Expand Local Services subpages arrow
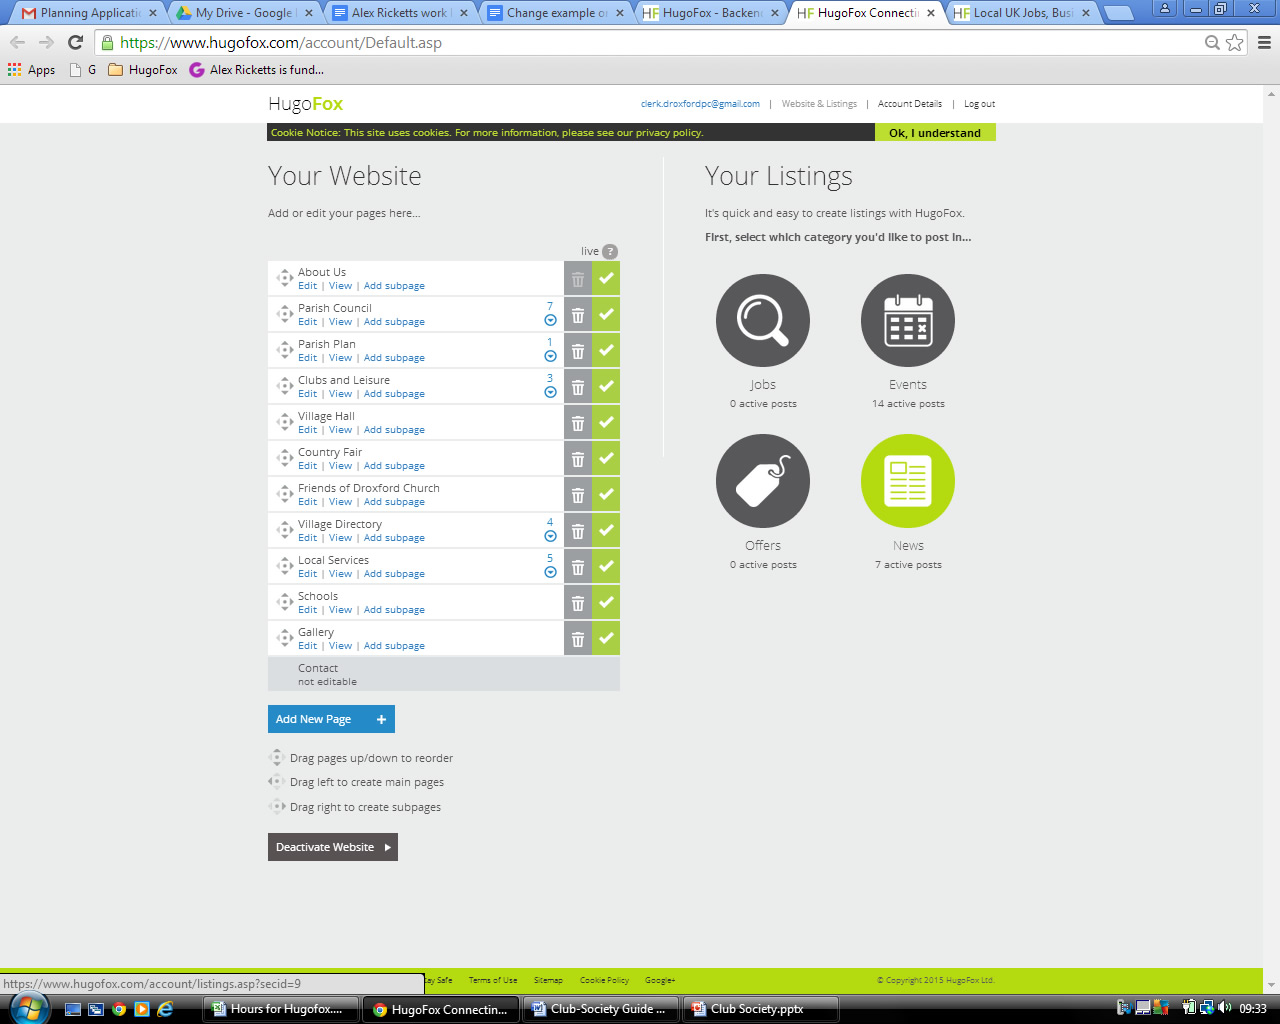The width and height of the screenshot is (1280, 1024). click(x=550, y=572)
